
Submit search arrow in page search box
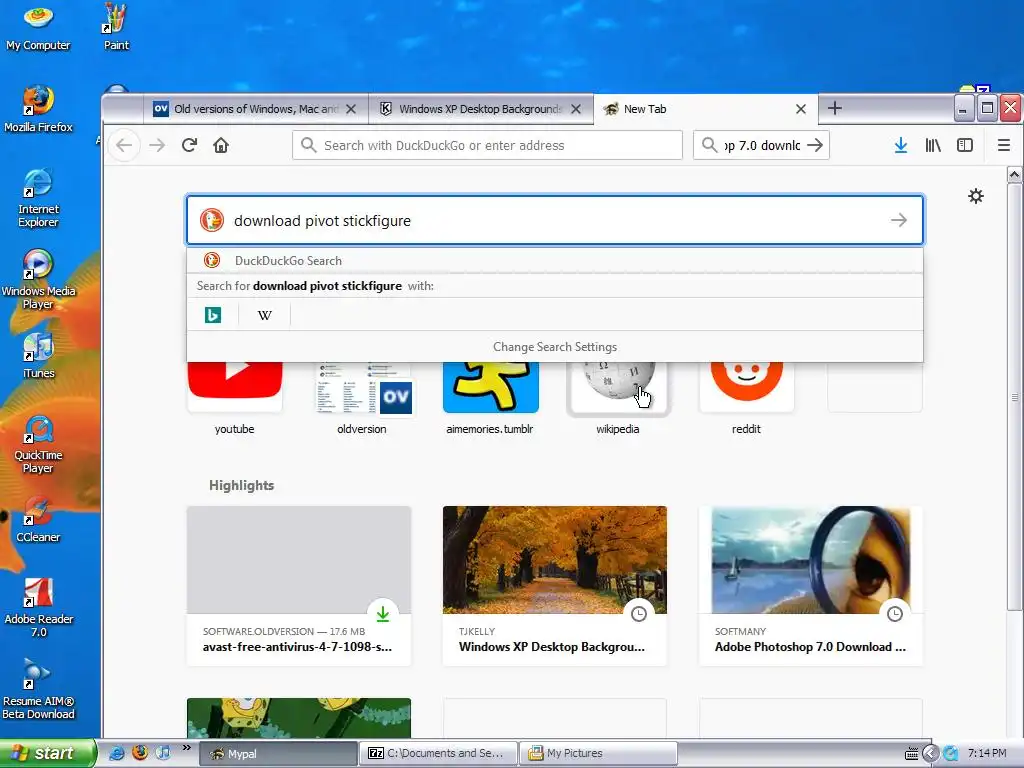(899, 220)
